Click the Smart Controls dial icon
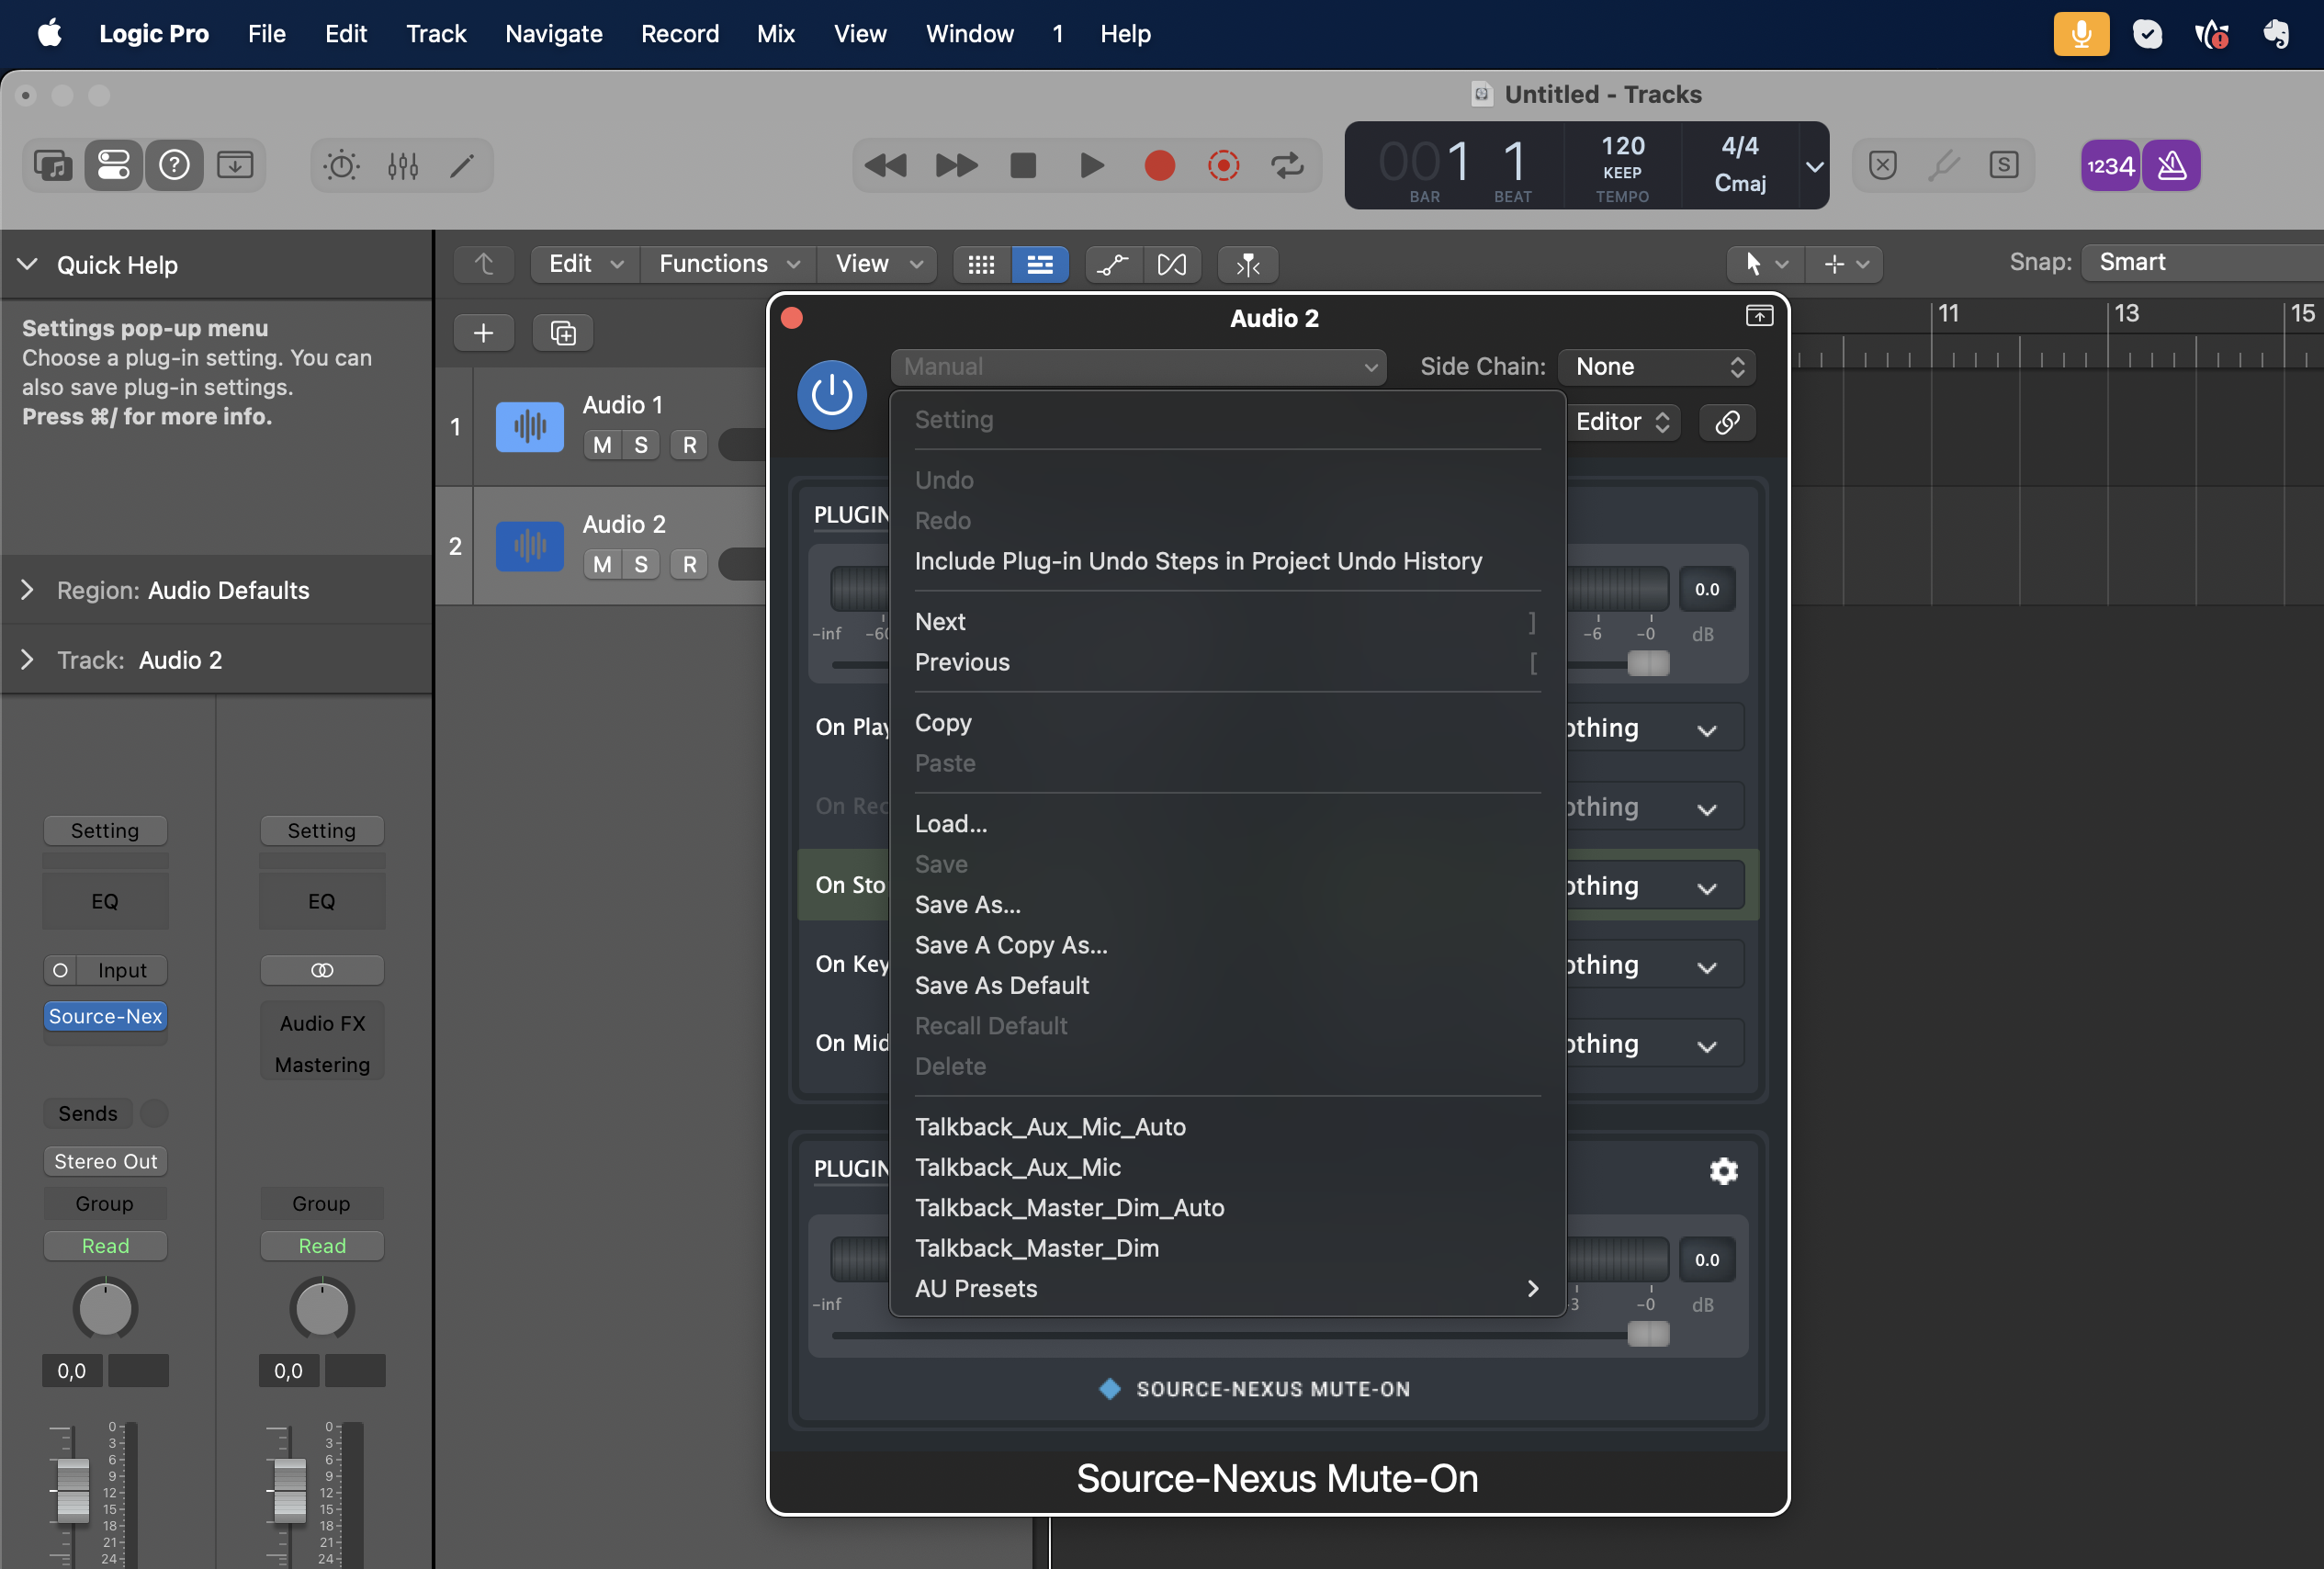 click(x=341, y=166)
